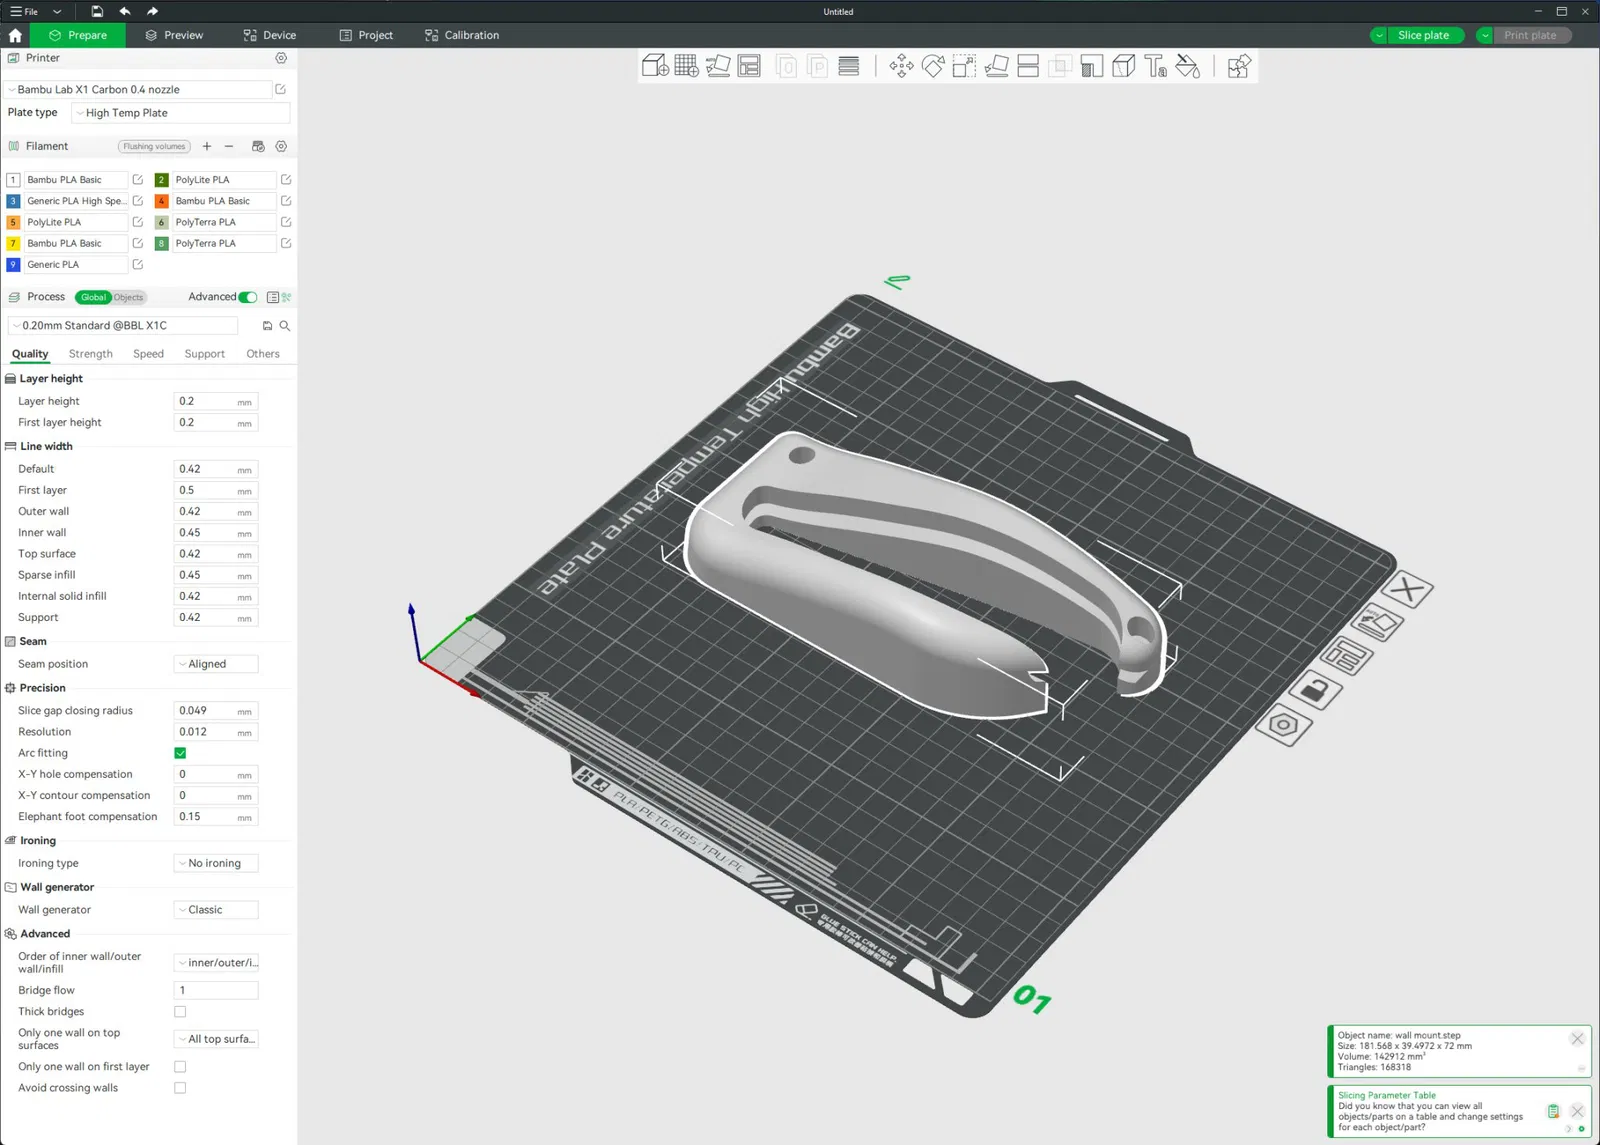
Task: Click the Arrange all objects icon
Action: click(x=749, y=66)
